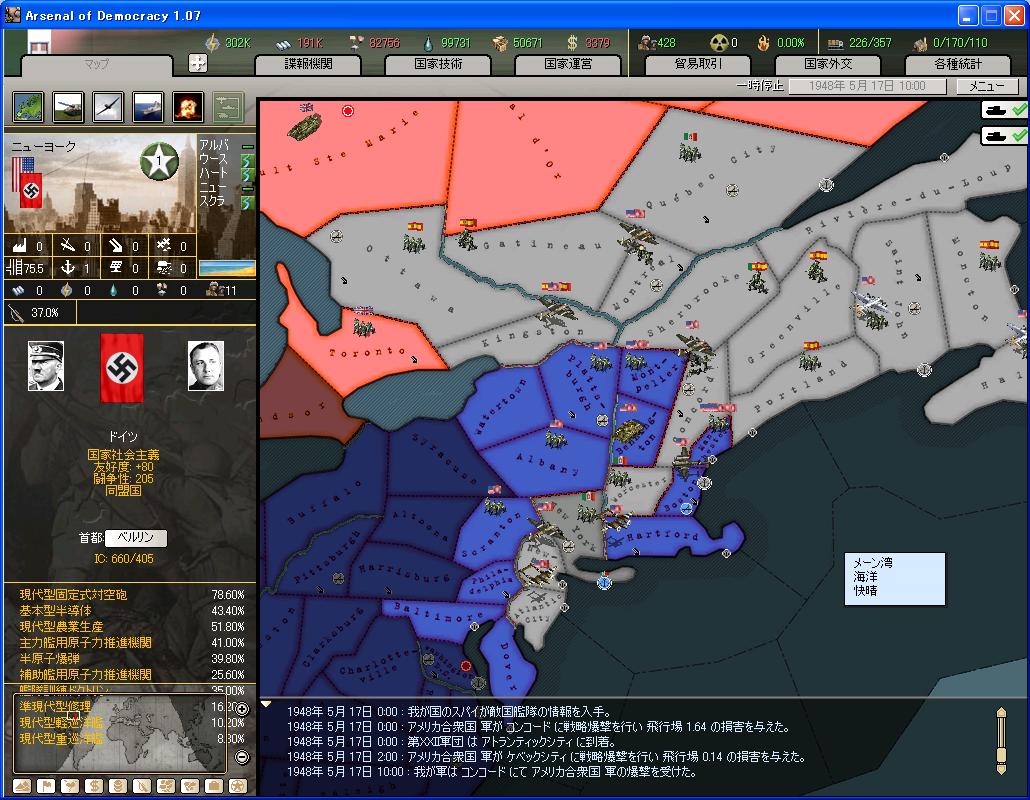Screen dimensions: 1030x800
Task: Open the nuclear explosion icon
Action: (188, 106)
